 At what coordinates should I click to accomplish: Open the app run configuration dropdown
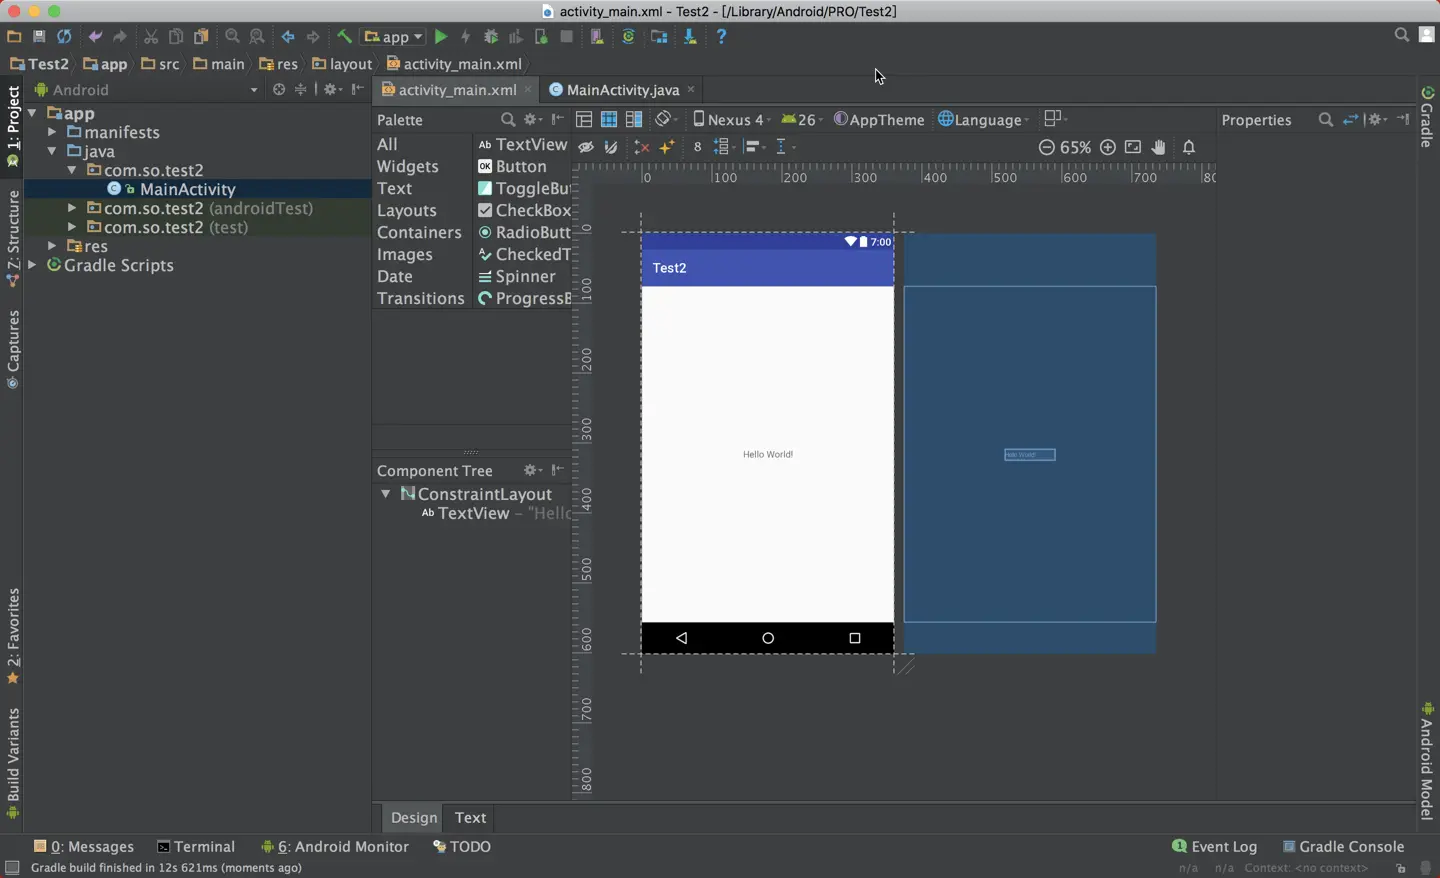coord(395,37)
